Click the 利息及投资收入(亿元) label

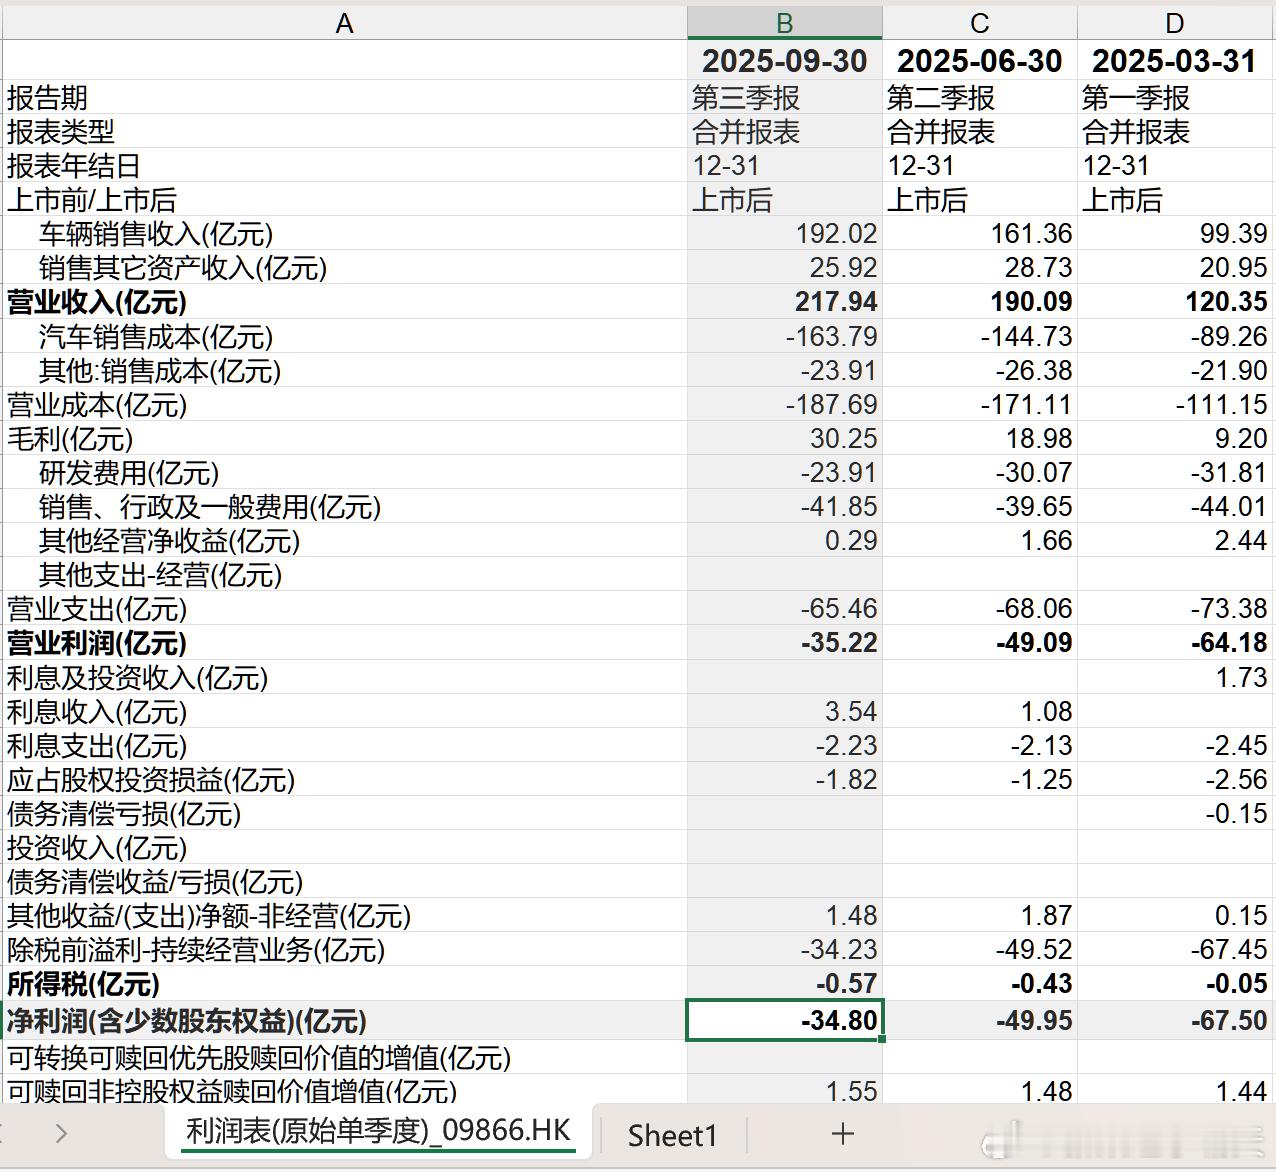click(138, 678)
